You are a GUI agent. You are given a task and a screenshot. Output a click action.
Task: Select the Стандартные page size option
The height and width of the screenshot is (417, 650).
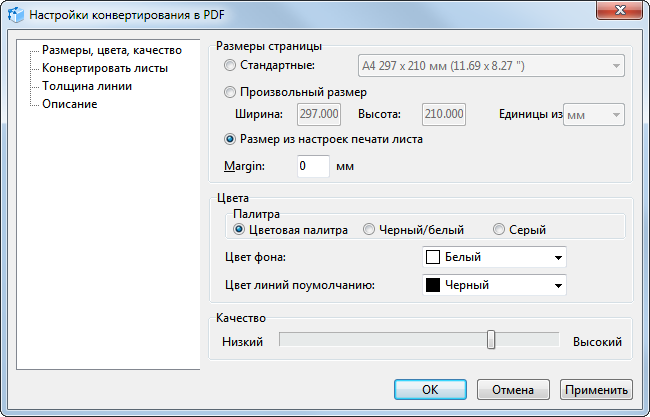coord(231,66)
